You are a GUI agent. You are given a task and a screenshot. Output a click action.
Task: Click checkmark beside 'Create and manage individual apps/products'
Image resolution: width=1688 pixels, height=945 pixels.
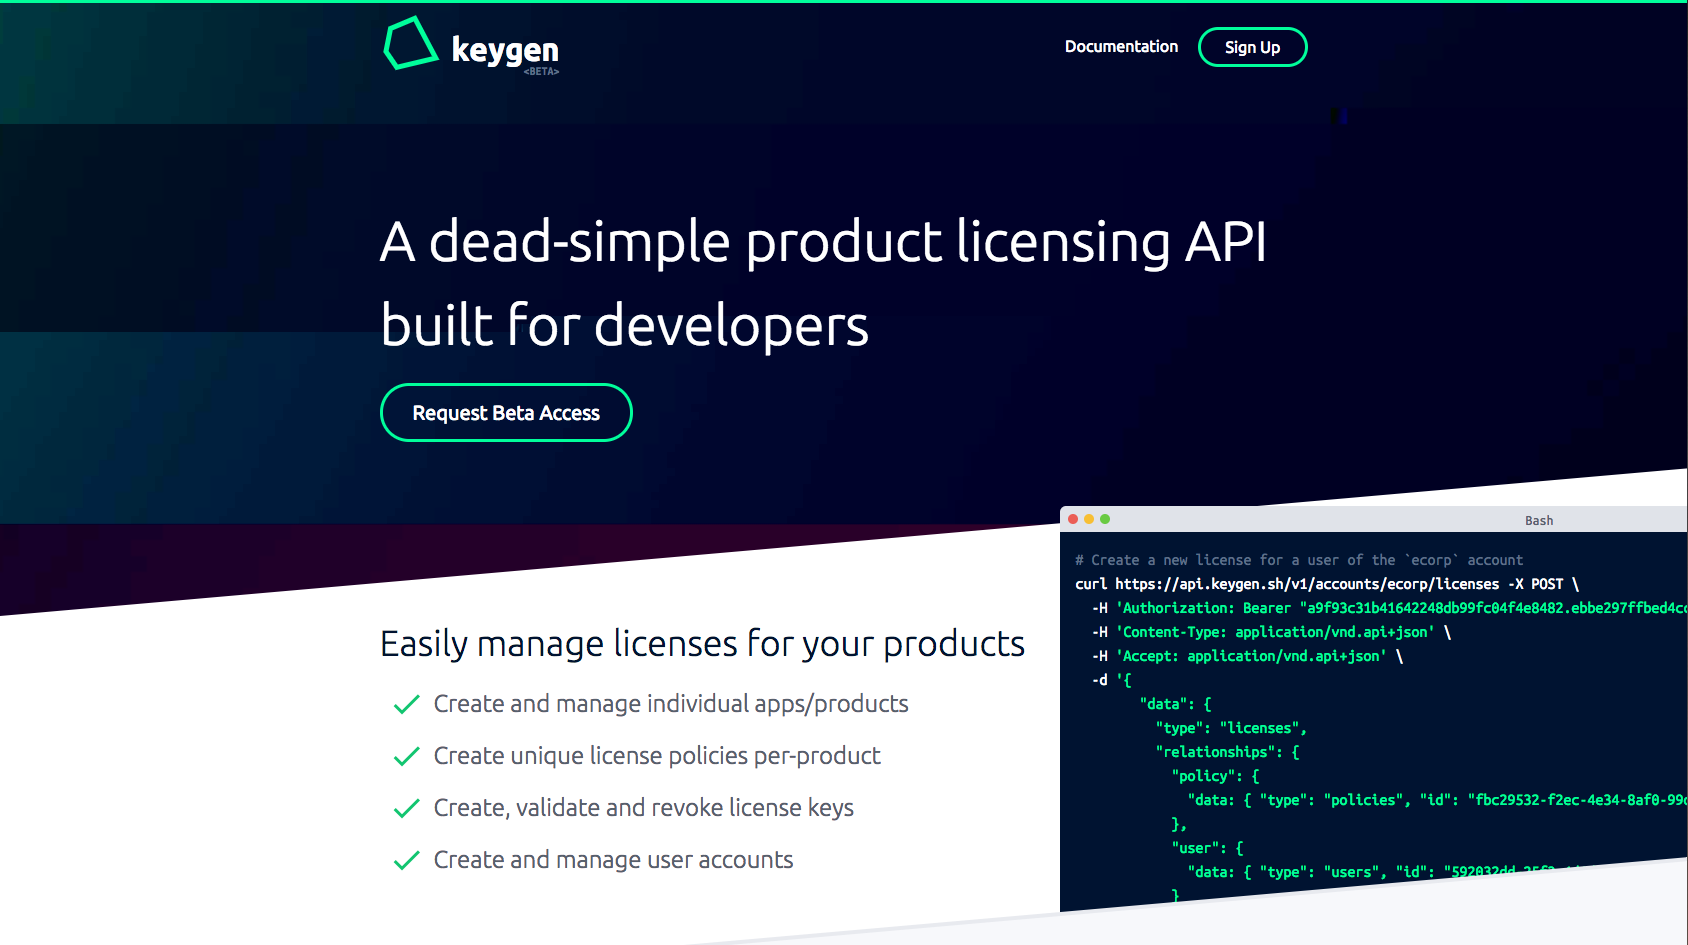click(406, 705)
